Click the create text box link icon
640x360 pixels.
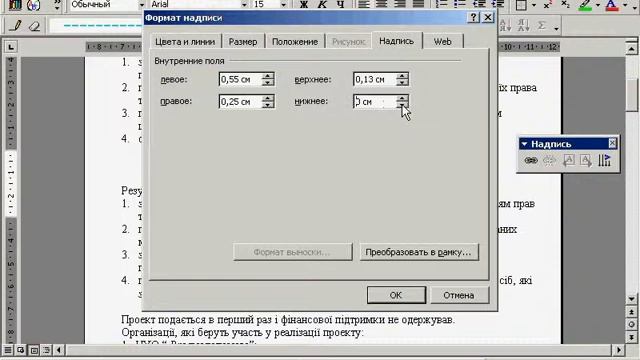tap(531, 160)
